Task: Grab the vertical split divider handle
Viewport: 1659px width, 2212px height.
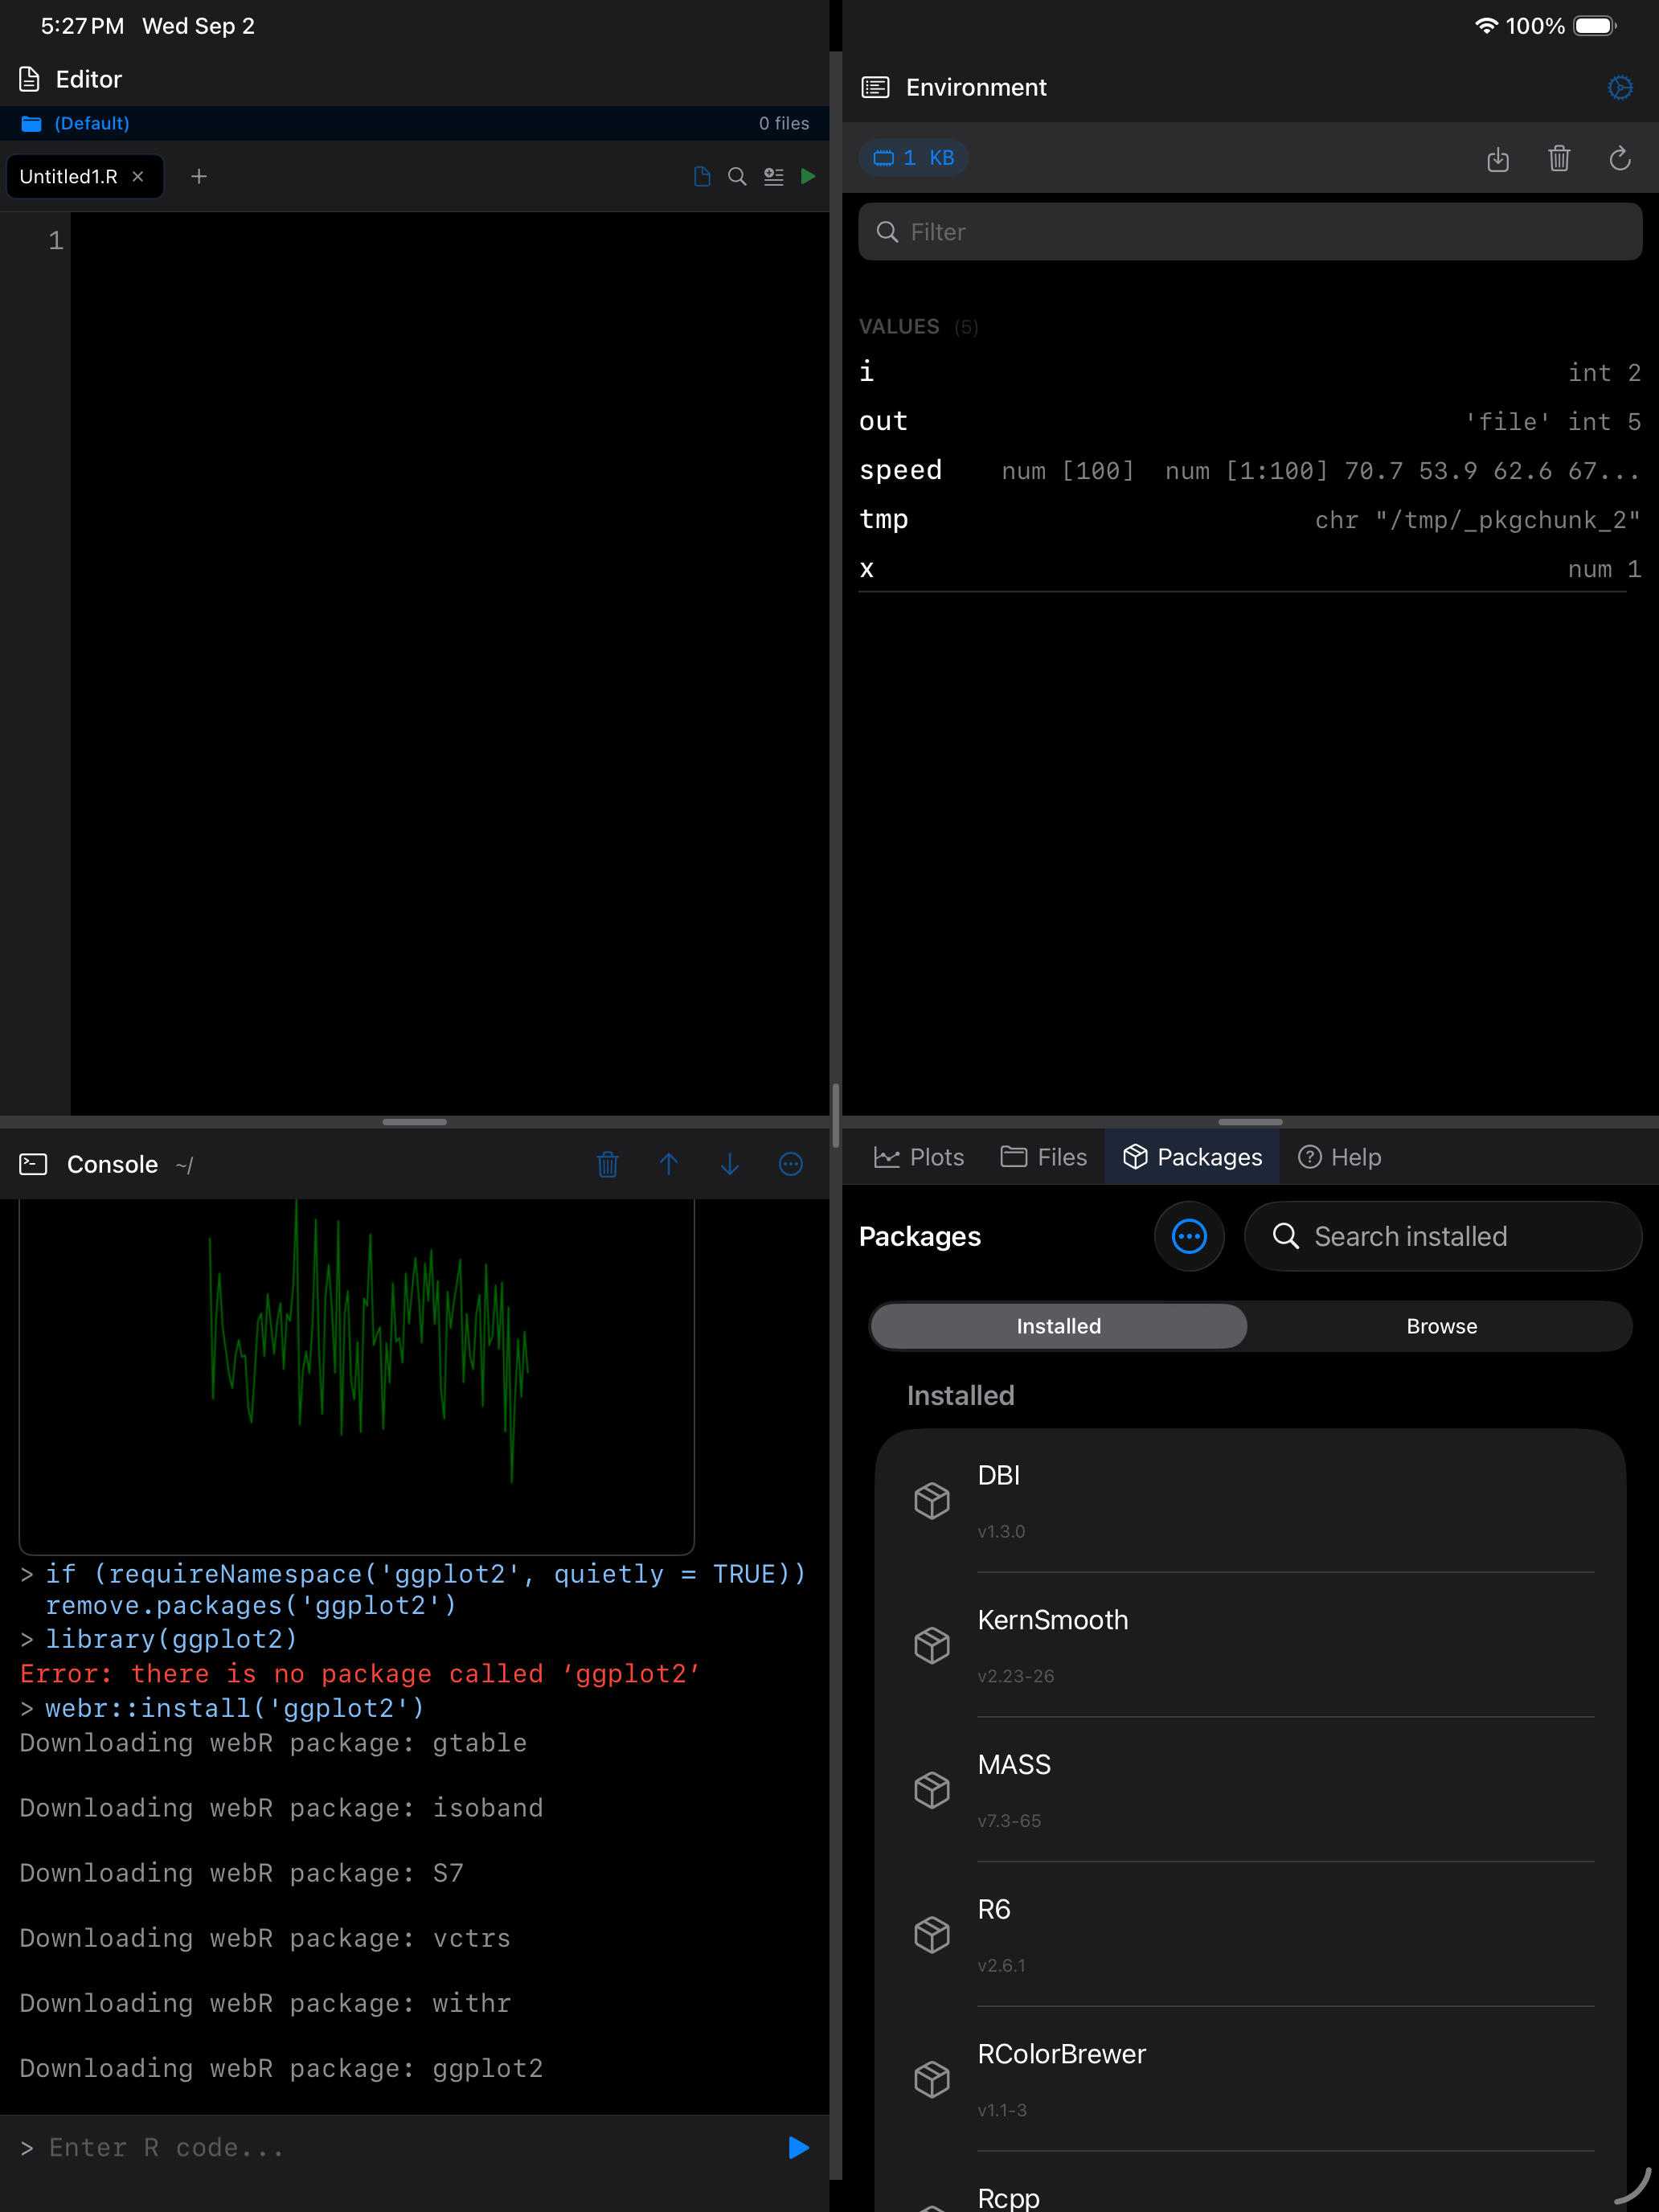Action: coord(835,1115)
